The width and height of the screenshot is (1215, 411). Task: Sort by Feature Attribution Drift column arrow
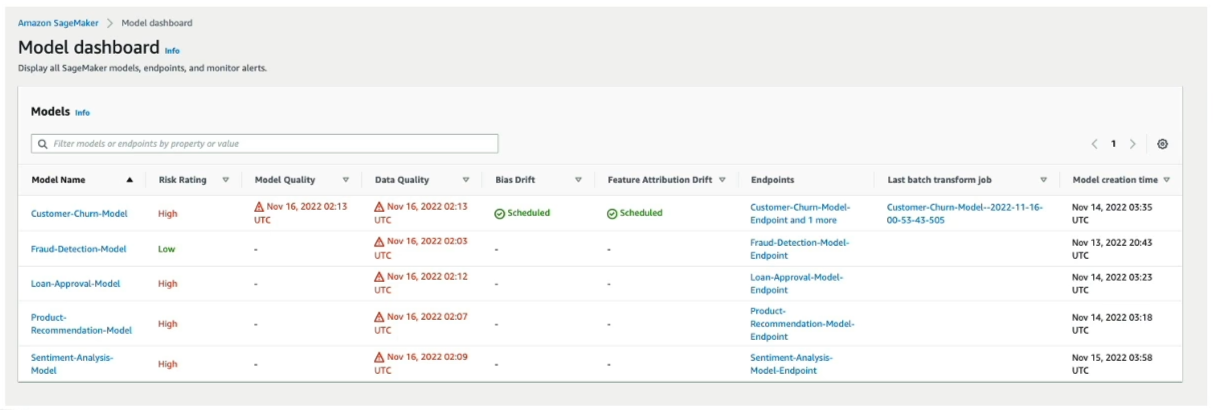[x=722, y=180]
